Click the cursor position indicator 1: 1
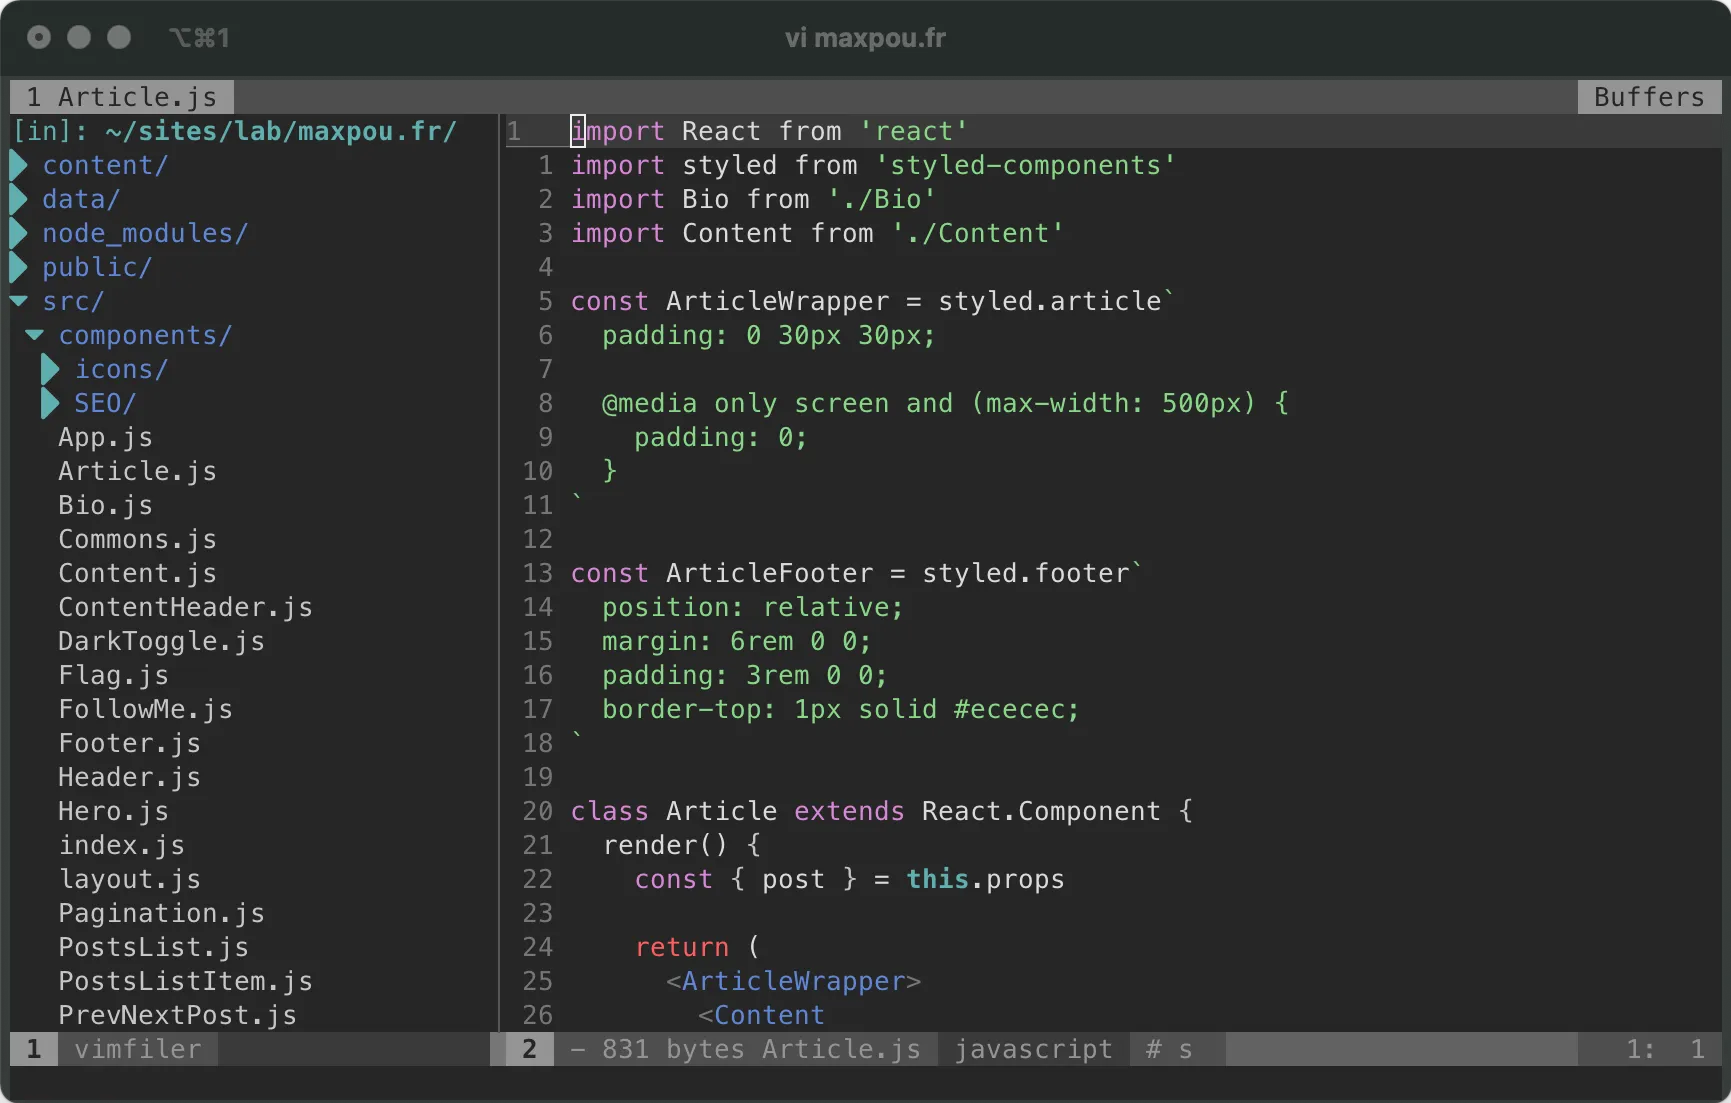Image resolution: width=1731 pixels, height=1103 pixels. [x=1665, y=1049]
